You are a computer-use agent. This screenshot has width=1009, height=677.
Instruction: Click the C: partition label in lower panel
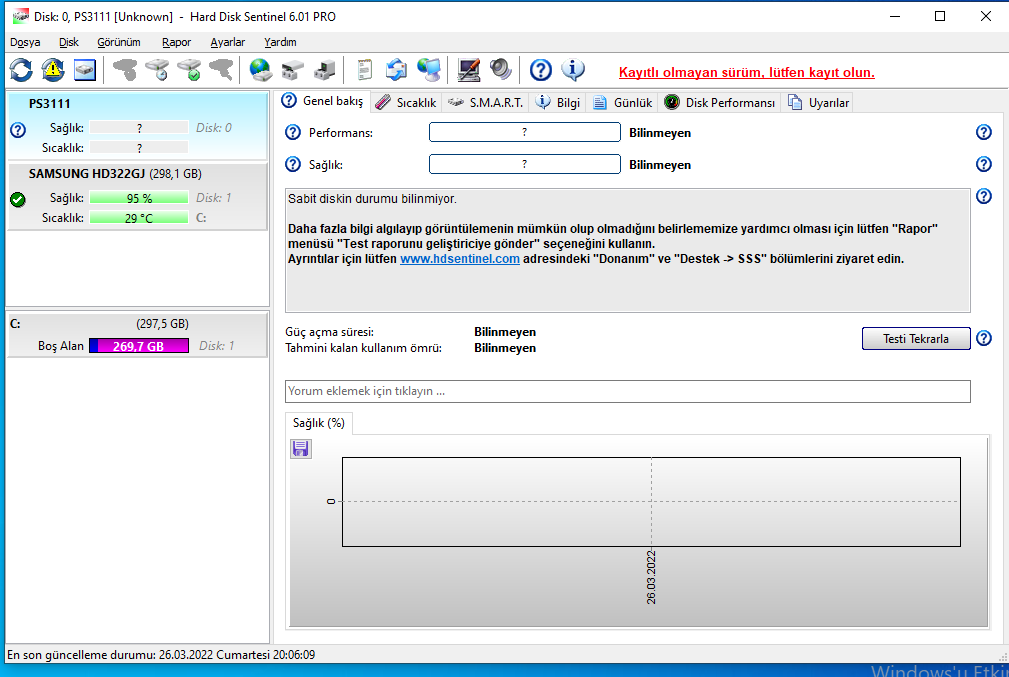click(15, 324)
